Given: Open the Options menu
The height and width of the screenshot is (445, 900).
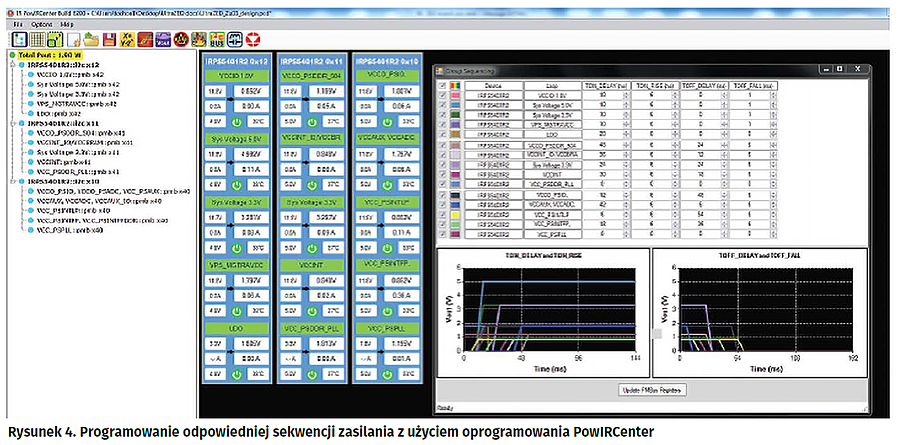Looking at the screenshot, I should (41, 22).
